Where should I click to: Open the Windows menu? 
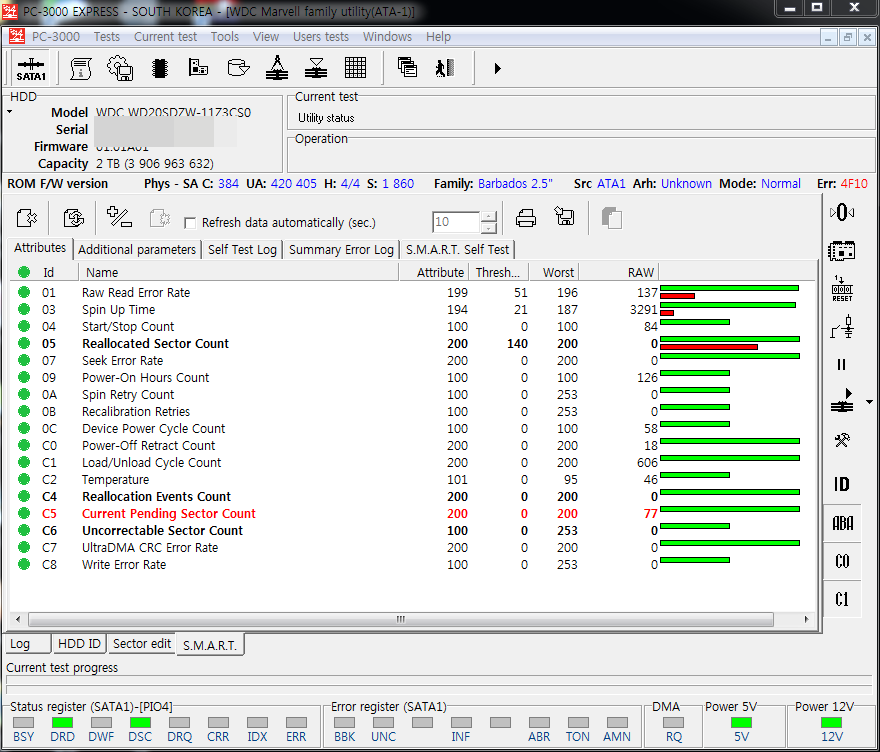[387, 36]
